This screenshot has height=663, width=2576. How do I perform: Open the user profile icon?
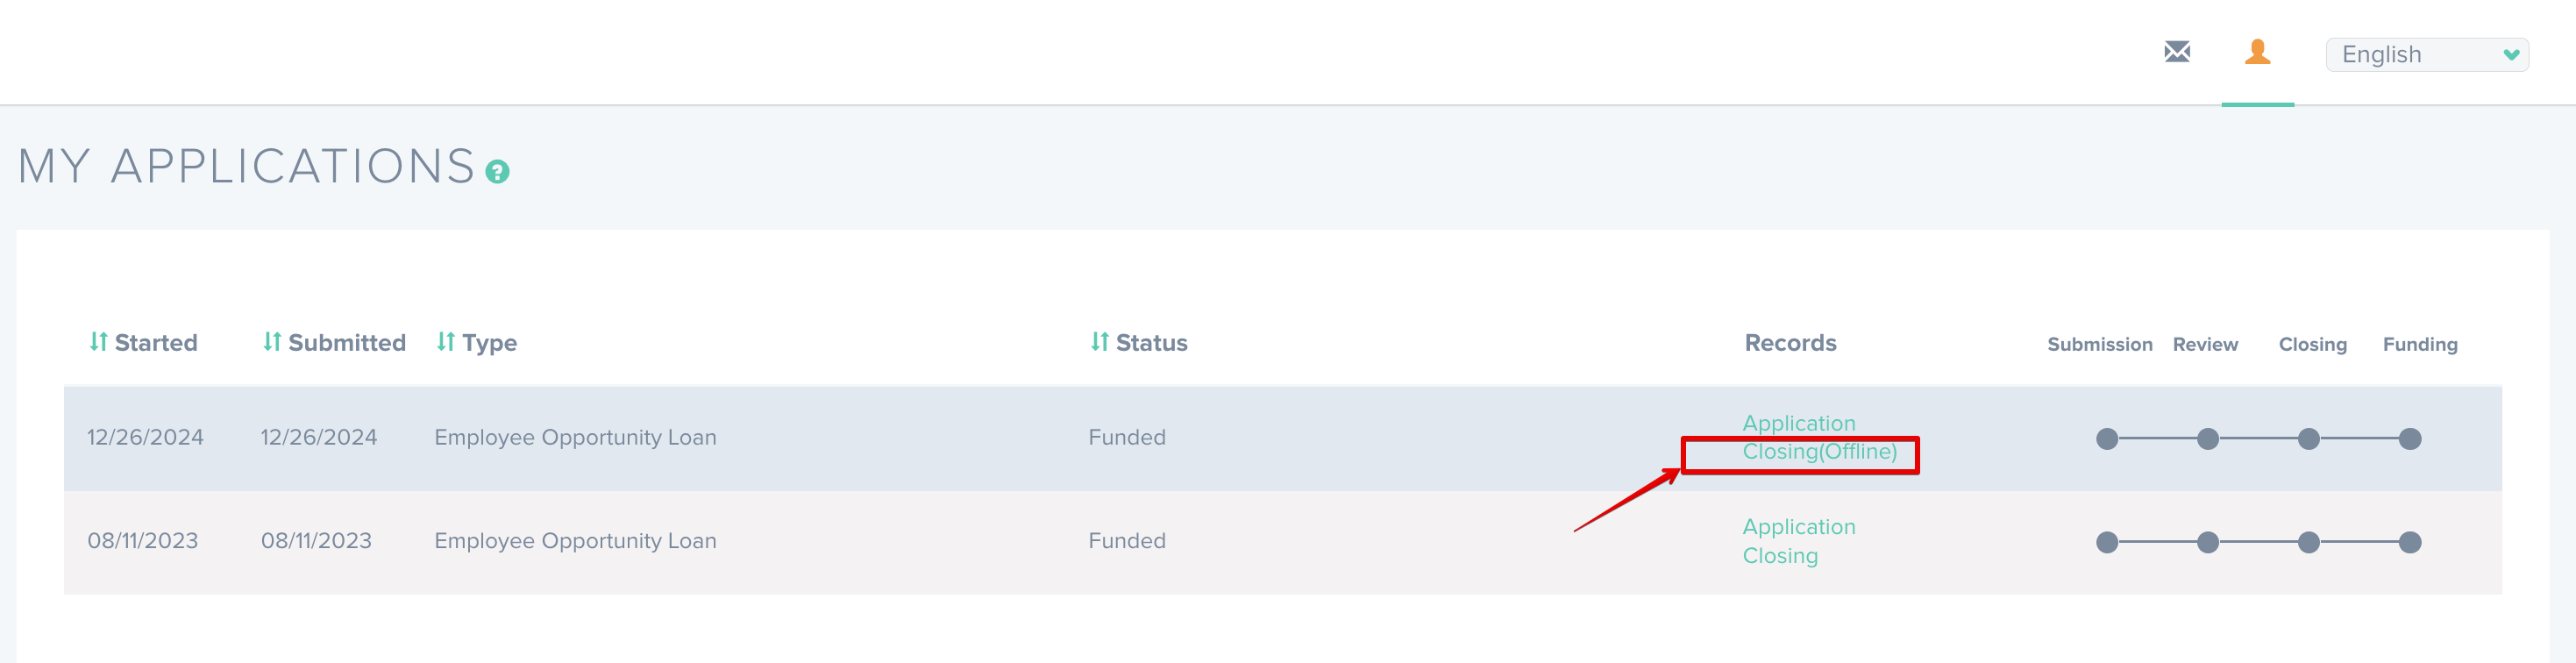pos(2257,52)
